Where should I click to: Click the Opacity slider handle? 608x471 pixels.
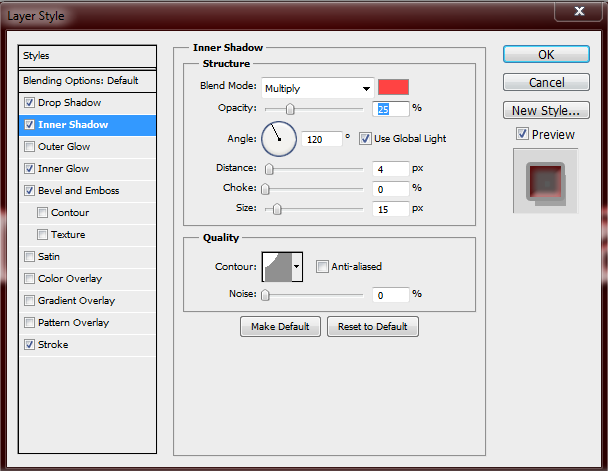(x=290, y=108)
